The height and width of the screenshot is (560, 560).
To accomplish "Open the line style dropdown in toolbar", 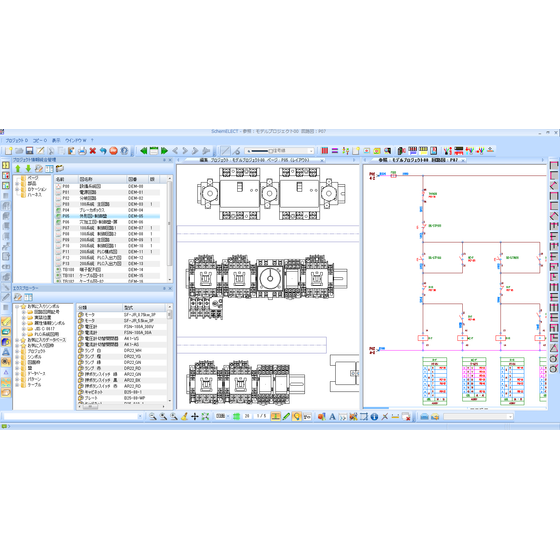I will pos(280,151).
